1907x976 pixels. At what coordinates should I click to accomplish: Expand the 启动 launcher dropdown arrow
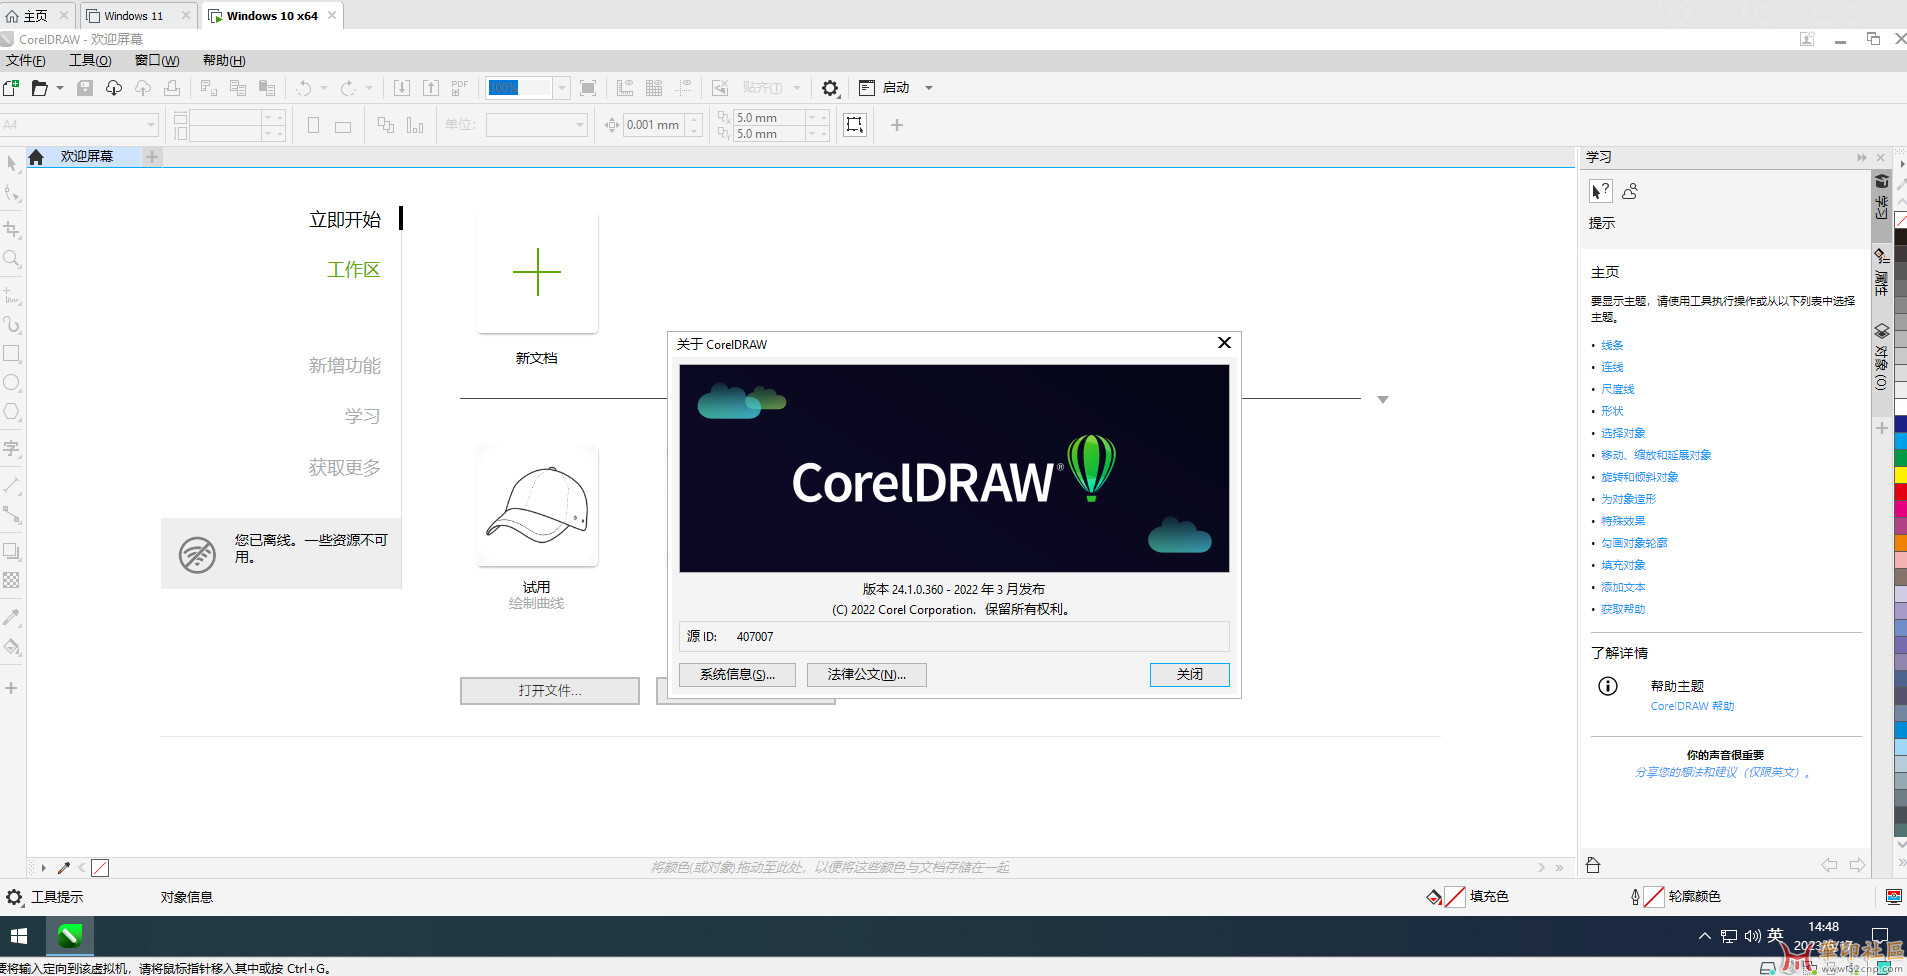[x=929, y=88]
